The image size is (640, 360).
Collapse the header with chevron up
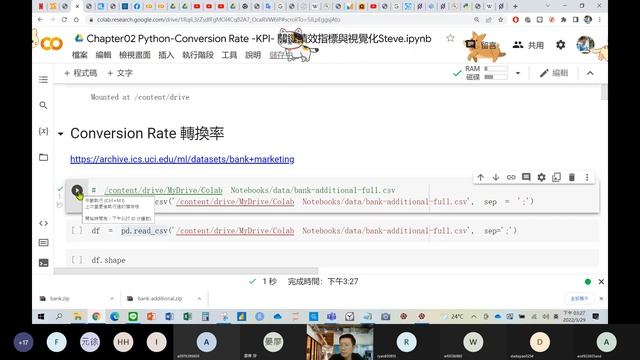click(590, 73)
